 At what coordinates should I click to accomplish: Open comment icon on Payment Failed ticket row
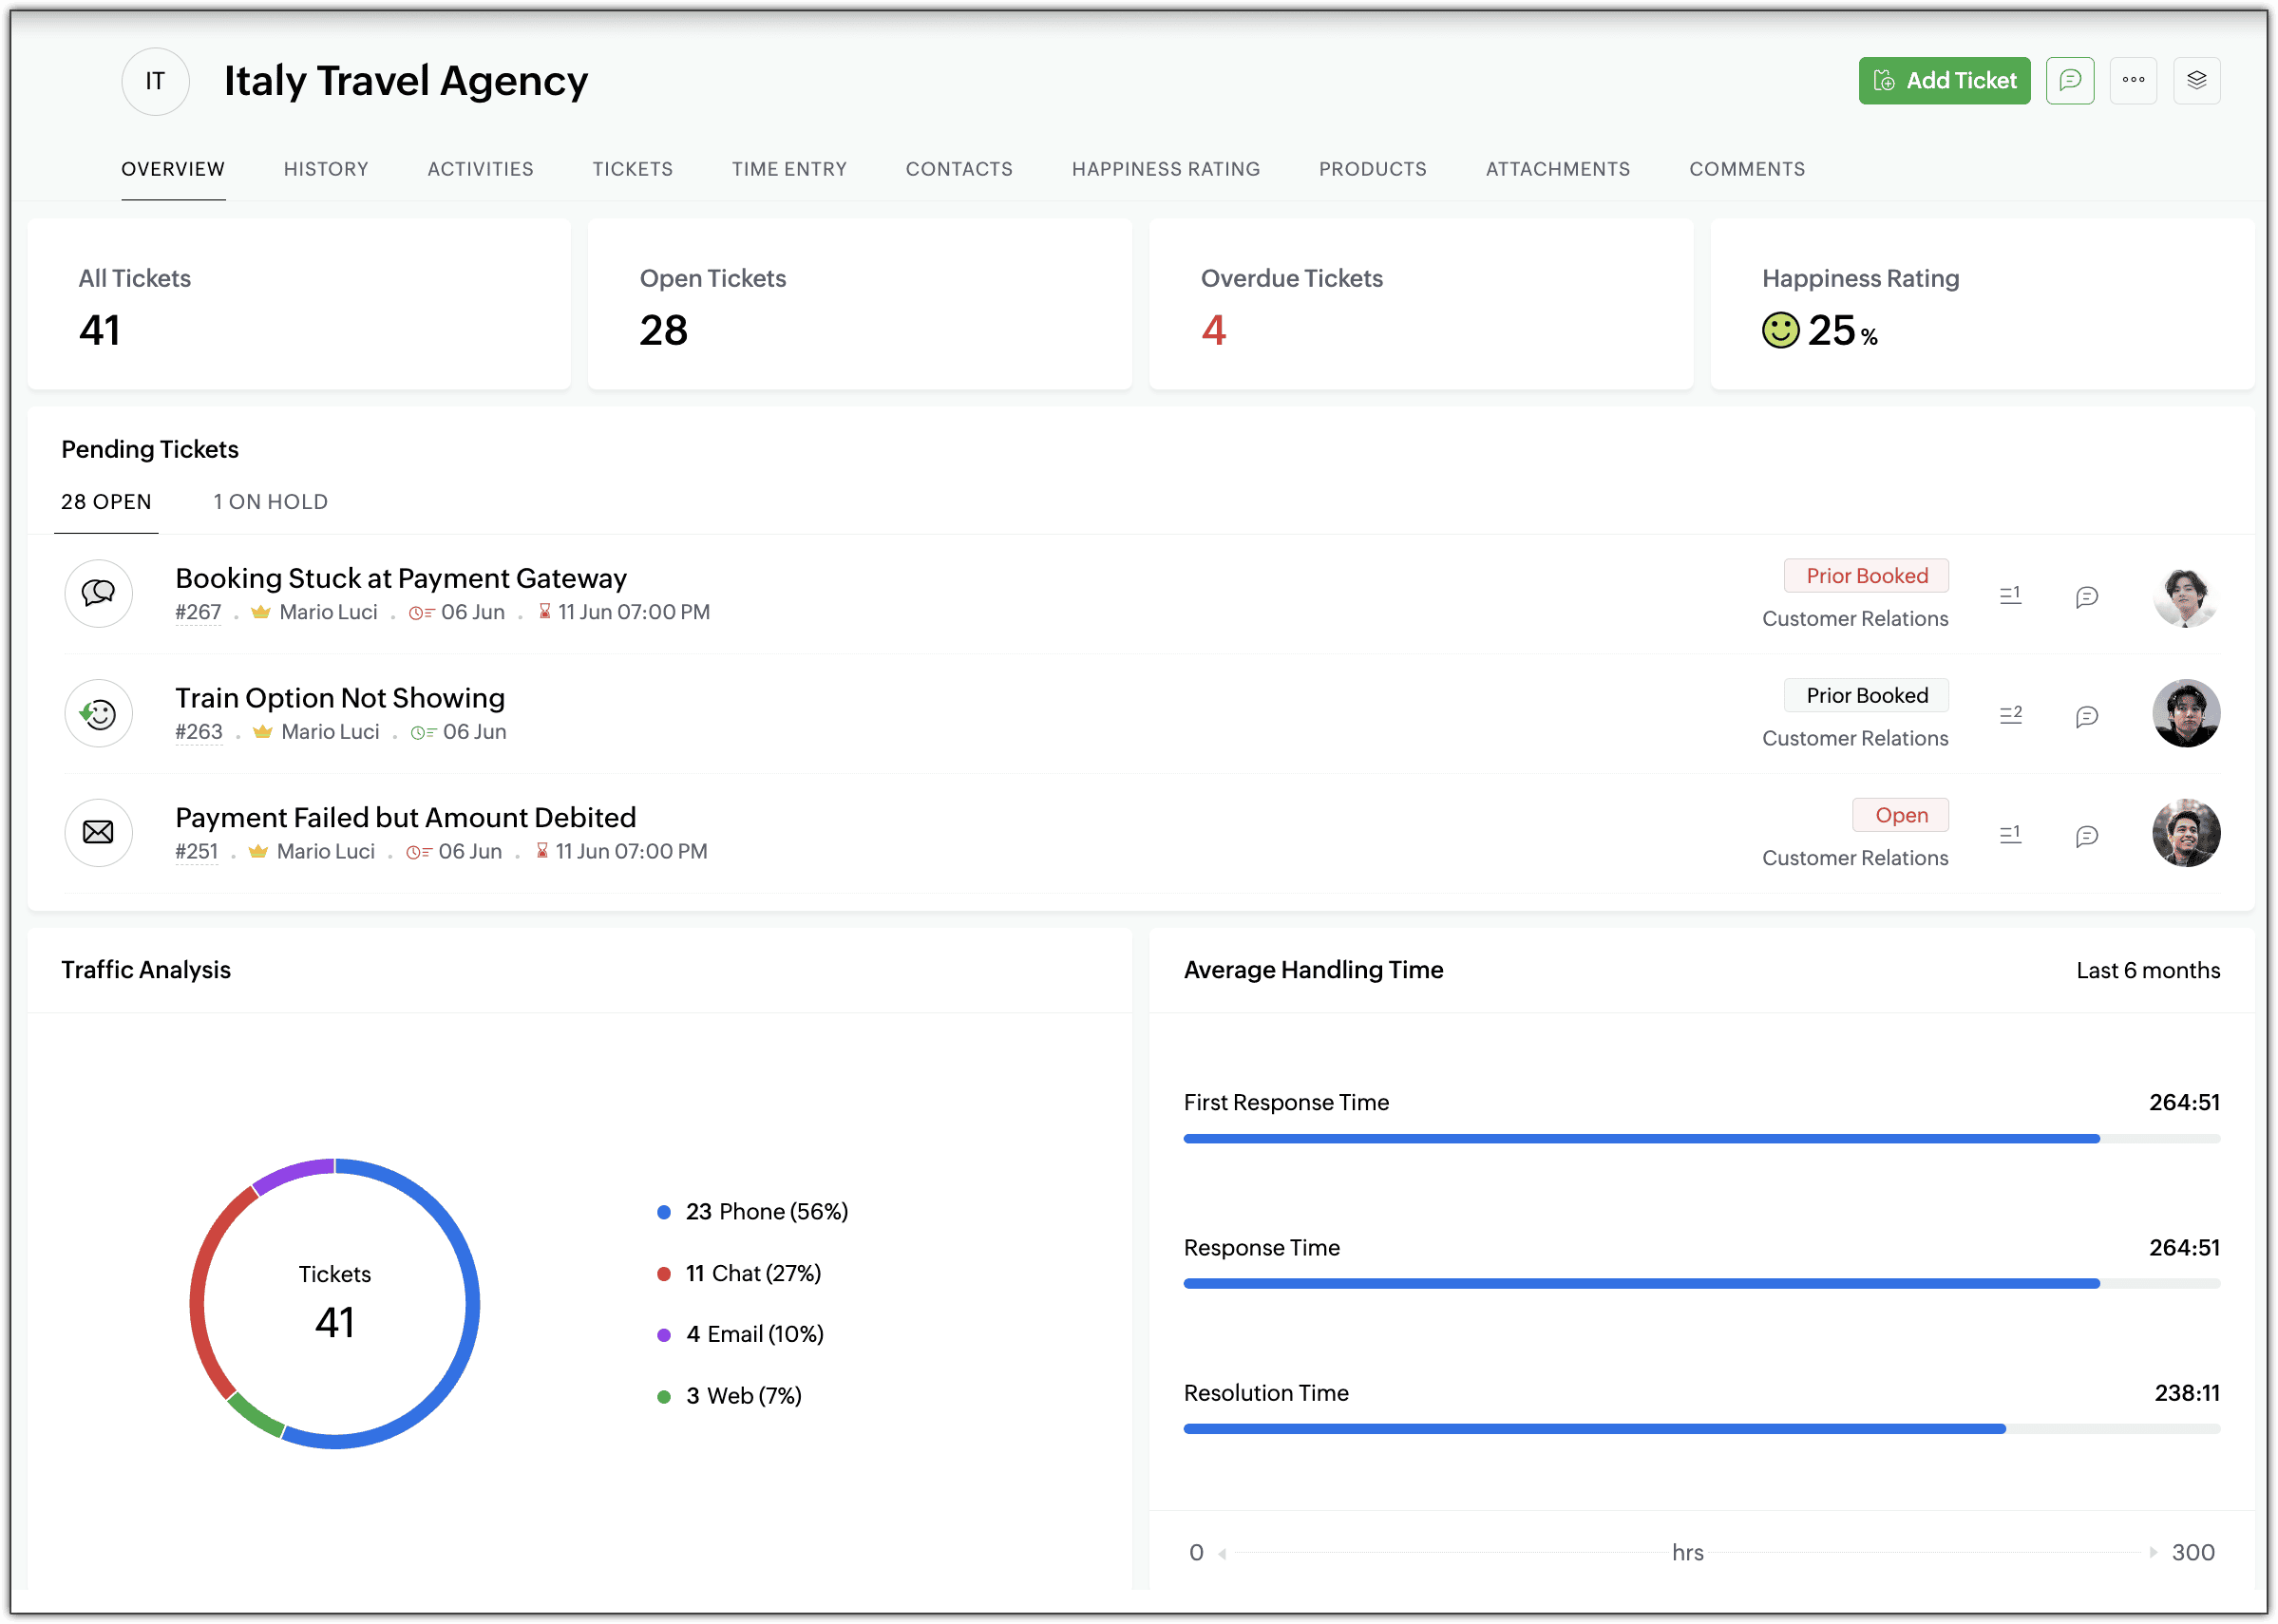pyautogui.click(x=2086, y=836)
